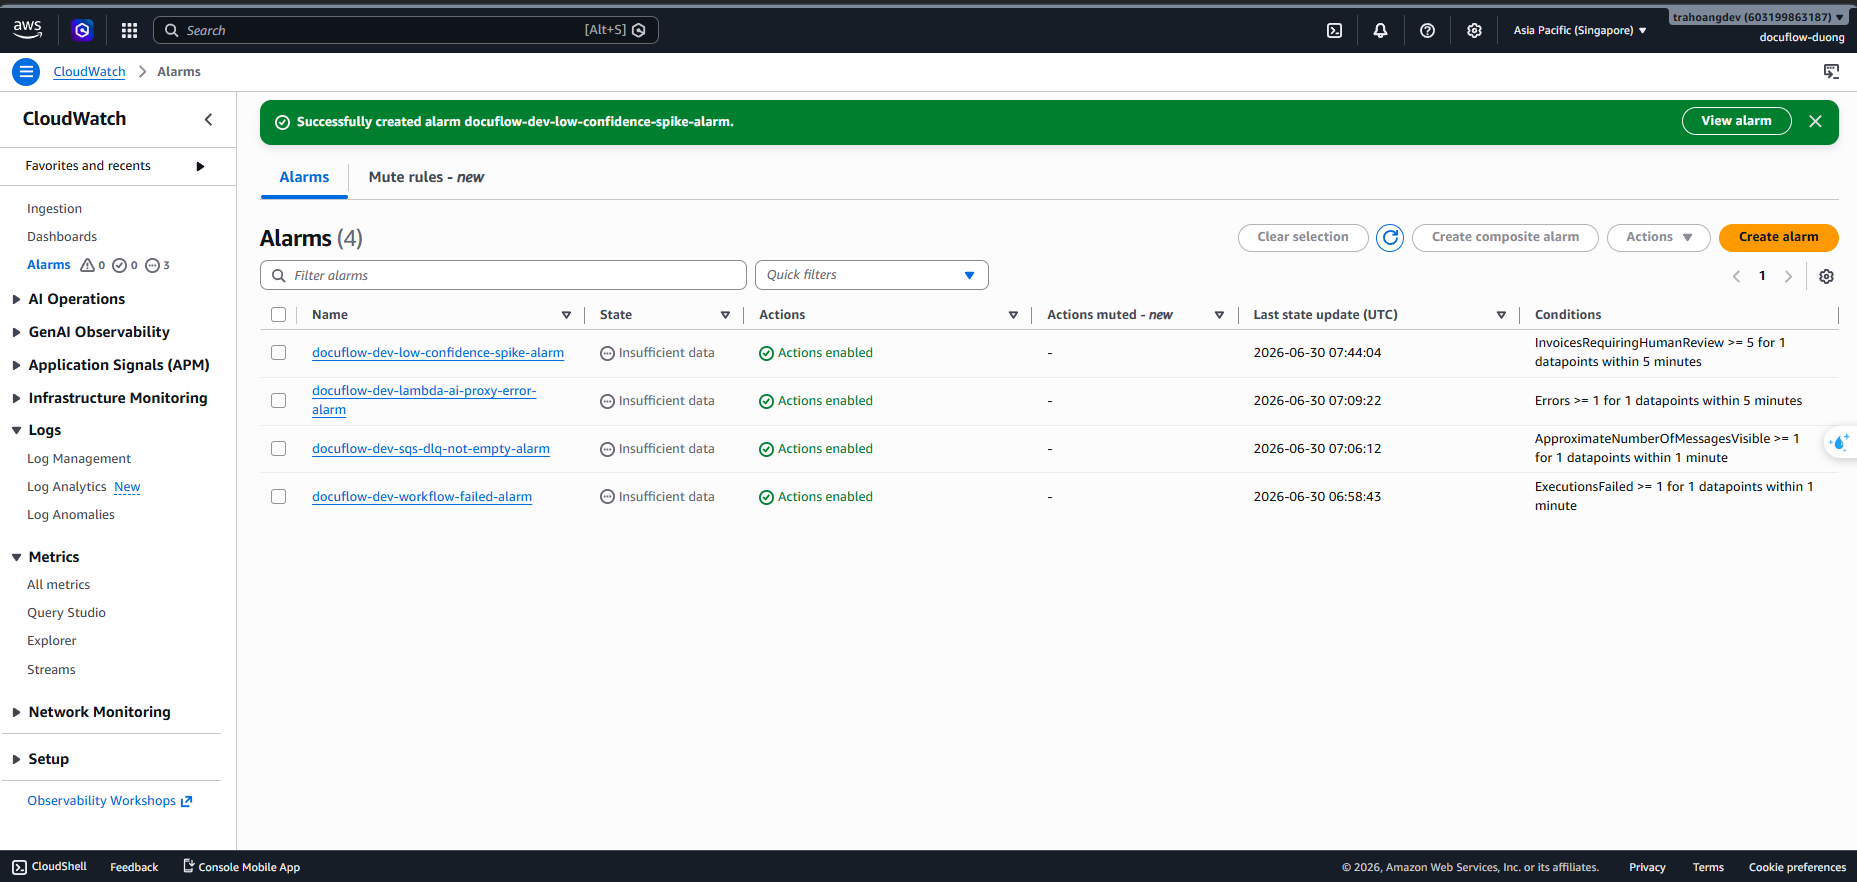1857x882 pixels.
Task: Open Log Management in the sidebar
Action: point(79,459)
